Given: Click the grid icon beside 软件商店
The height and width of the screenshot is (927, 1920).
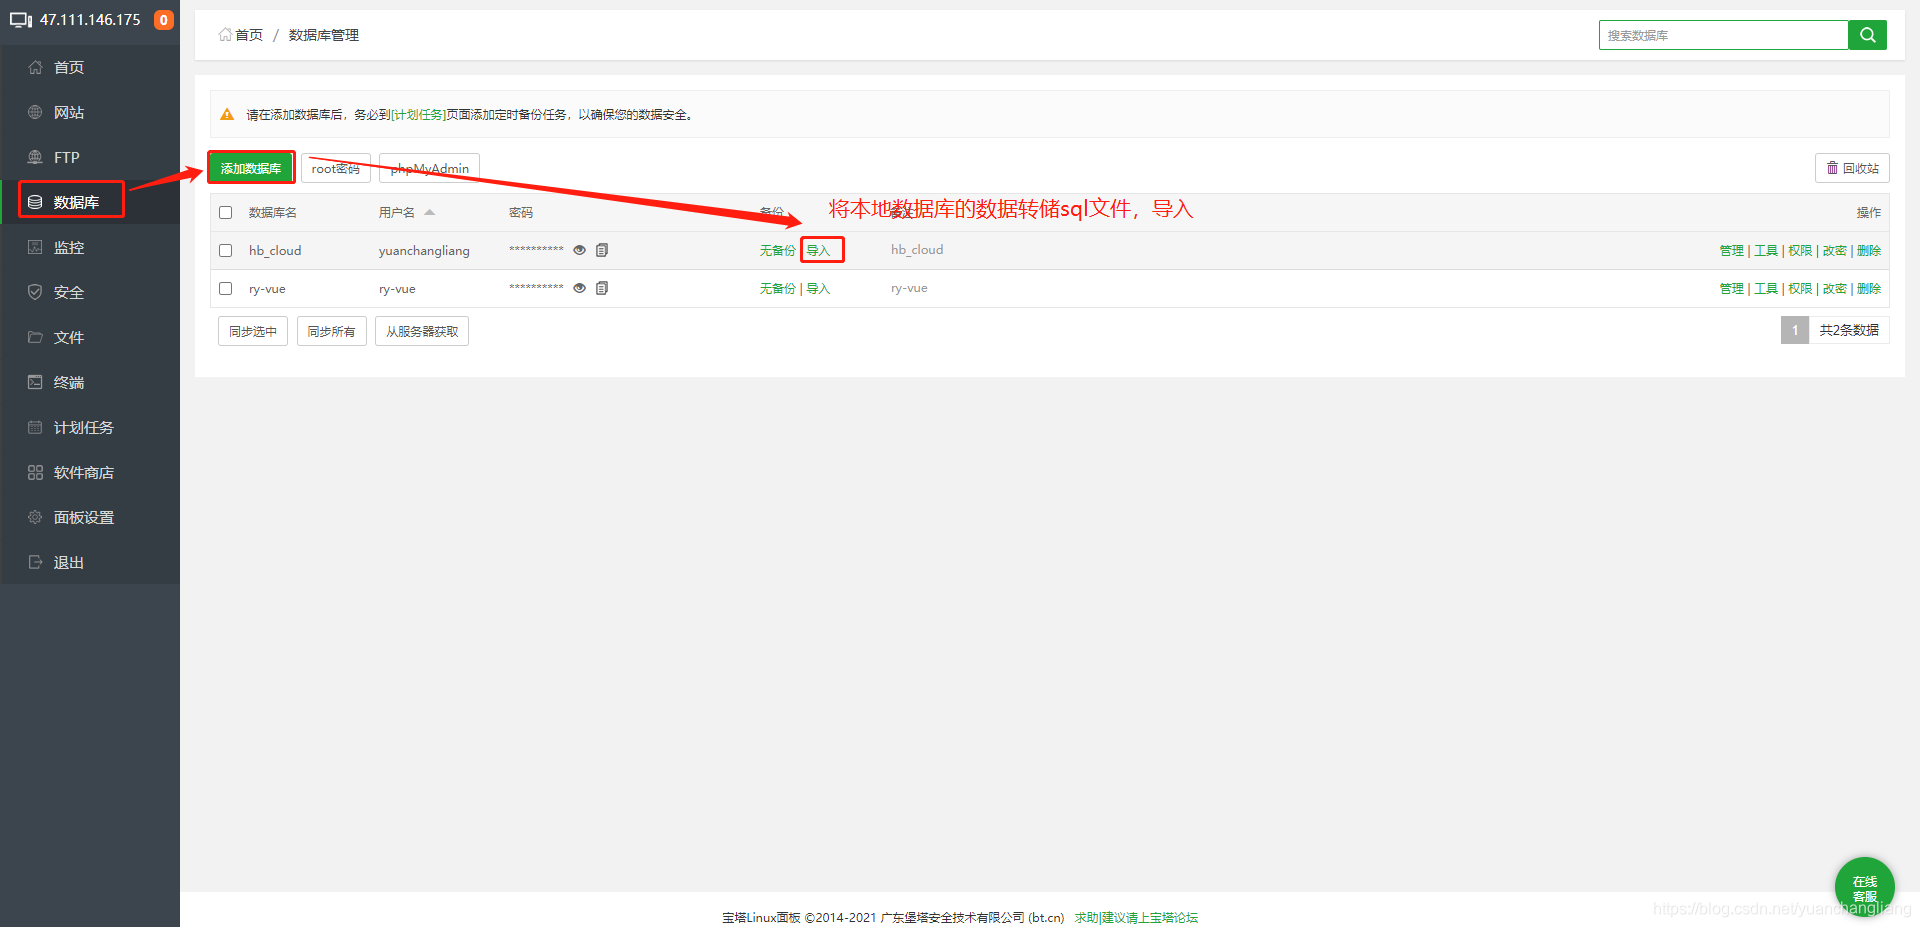Looking at the screenshot, I should (35, 472).
